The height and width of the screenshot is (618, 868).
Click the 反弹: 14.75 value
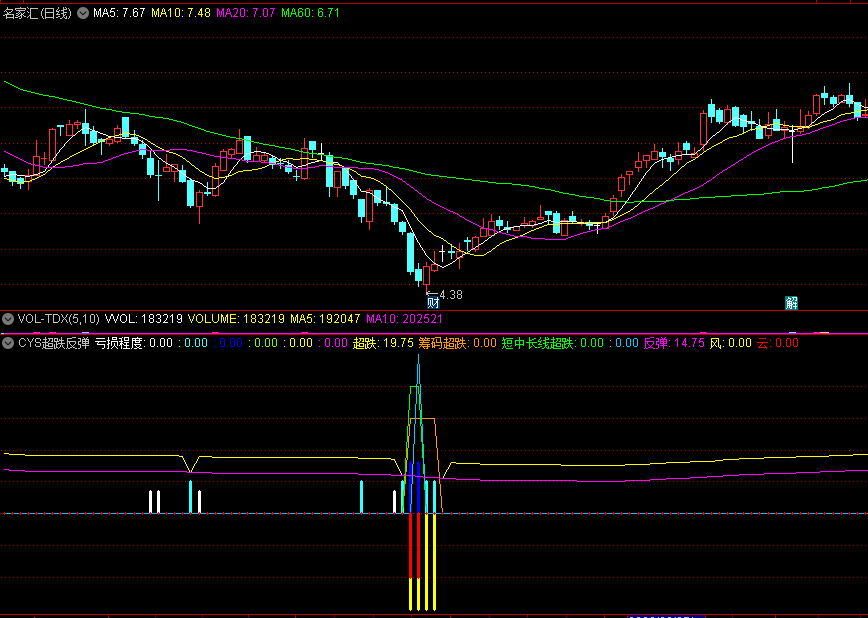[674, 343]
